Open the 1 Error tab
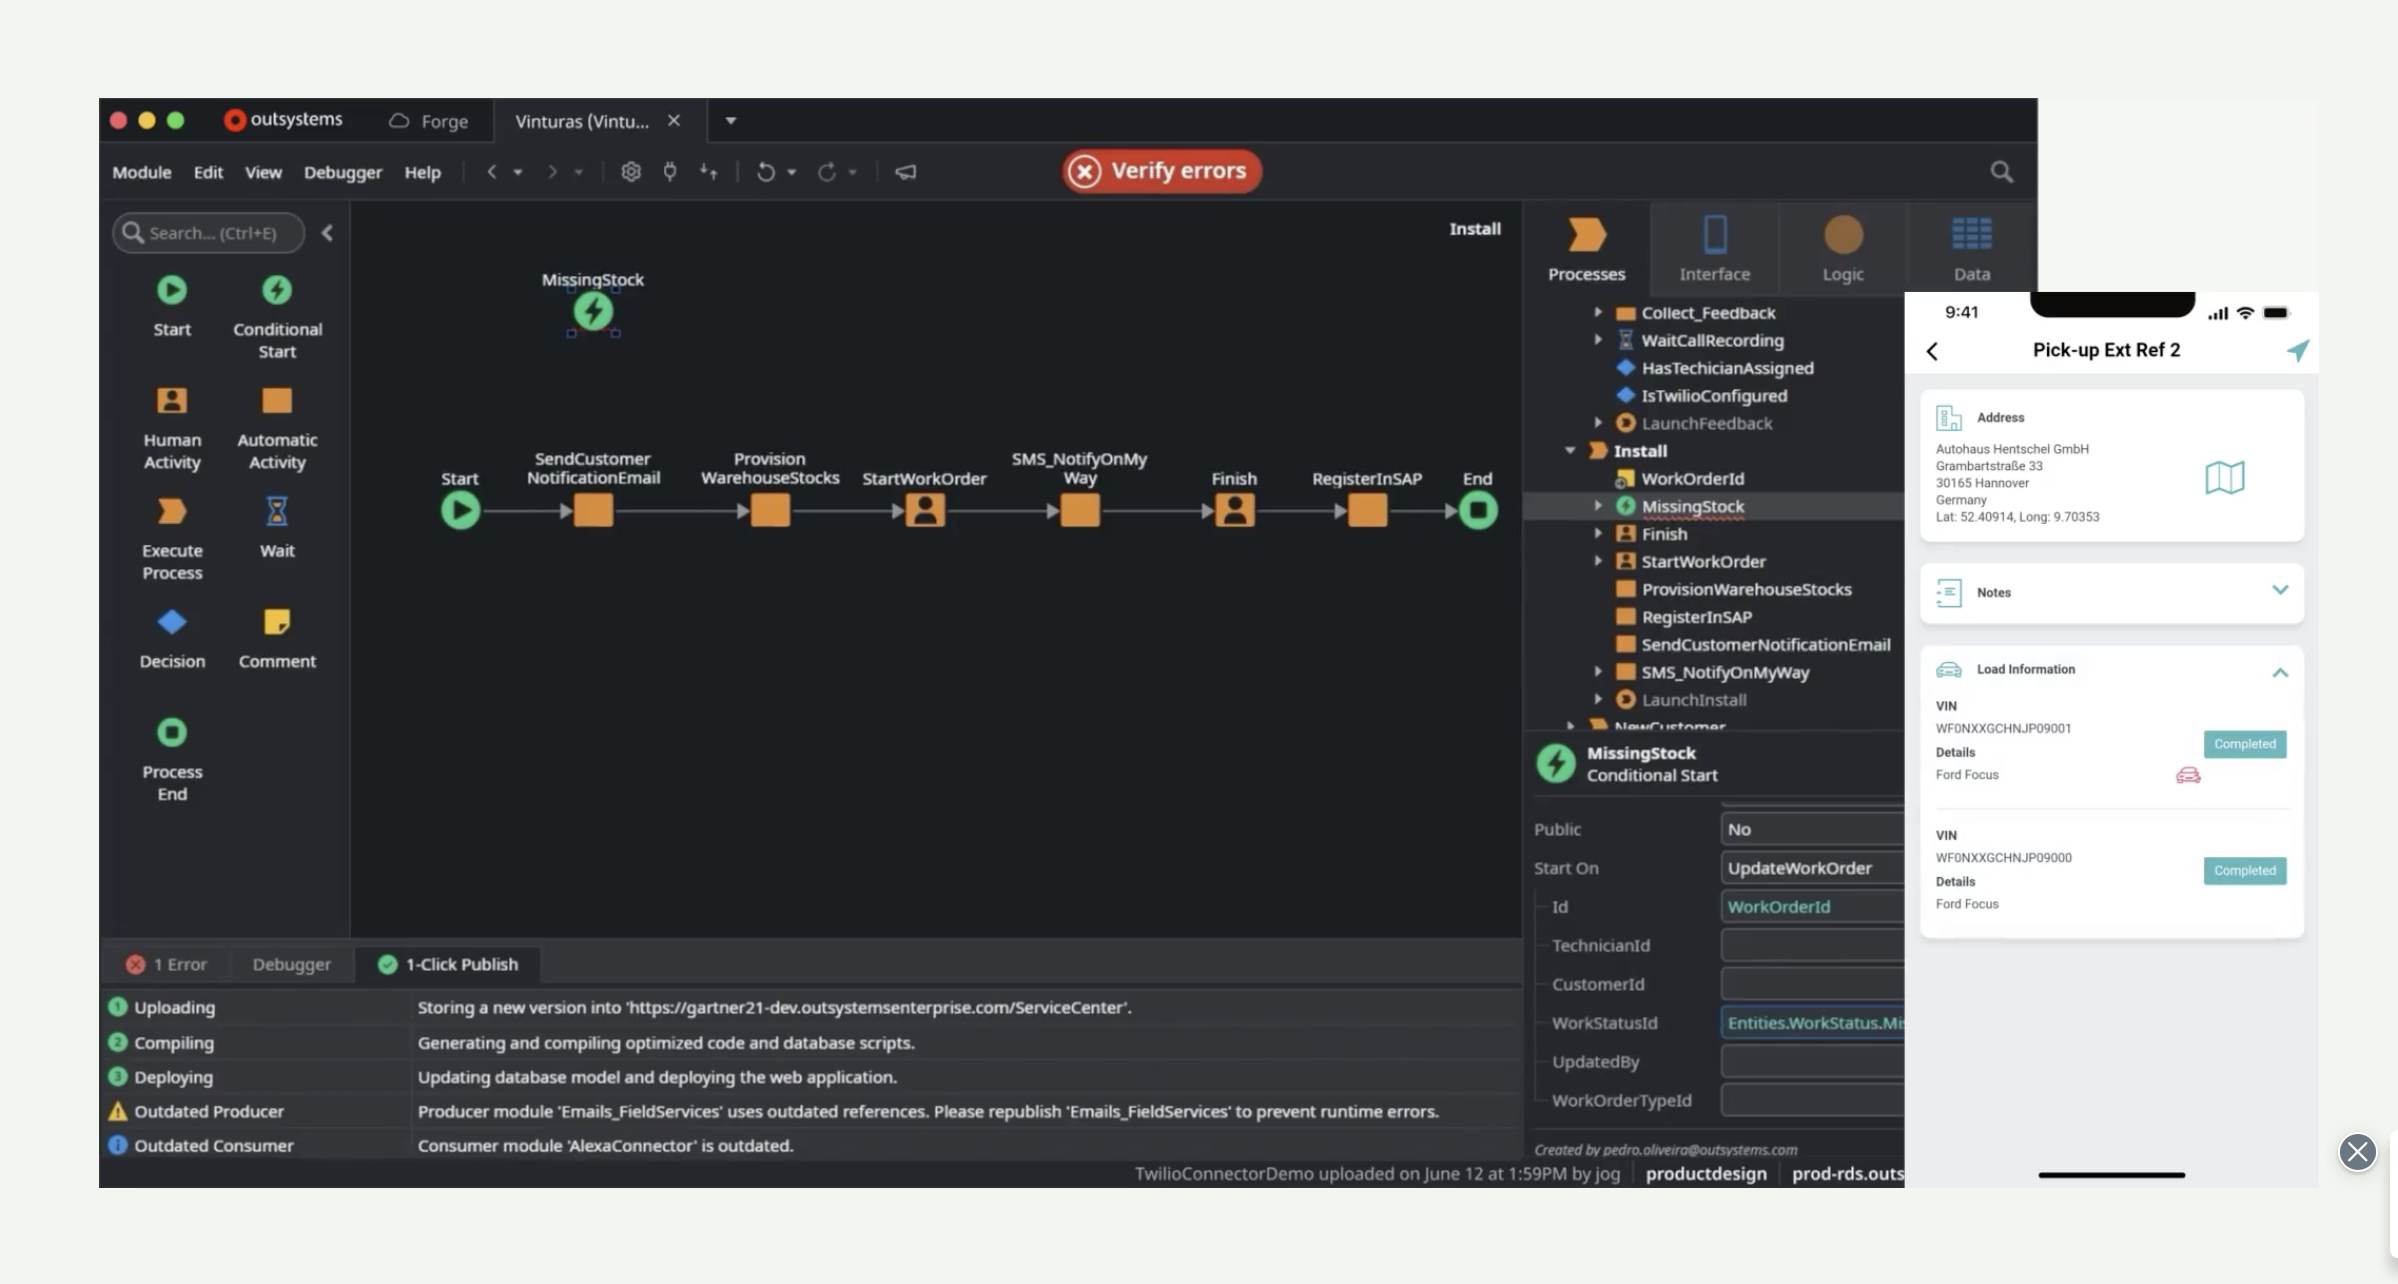Screen dimensions: 2398x1284 (x=167, y=964)
